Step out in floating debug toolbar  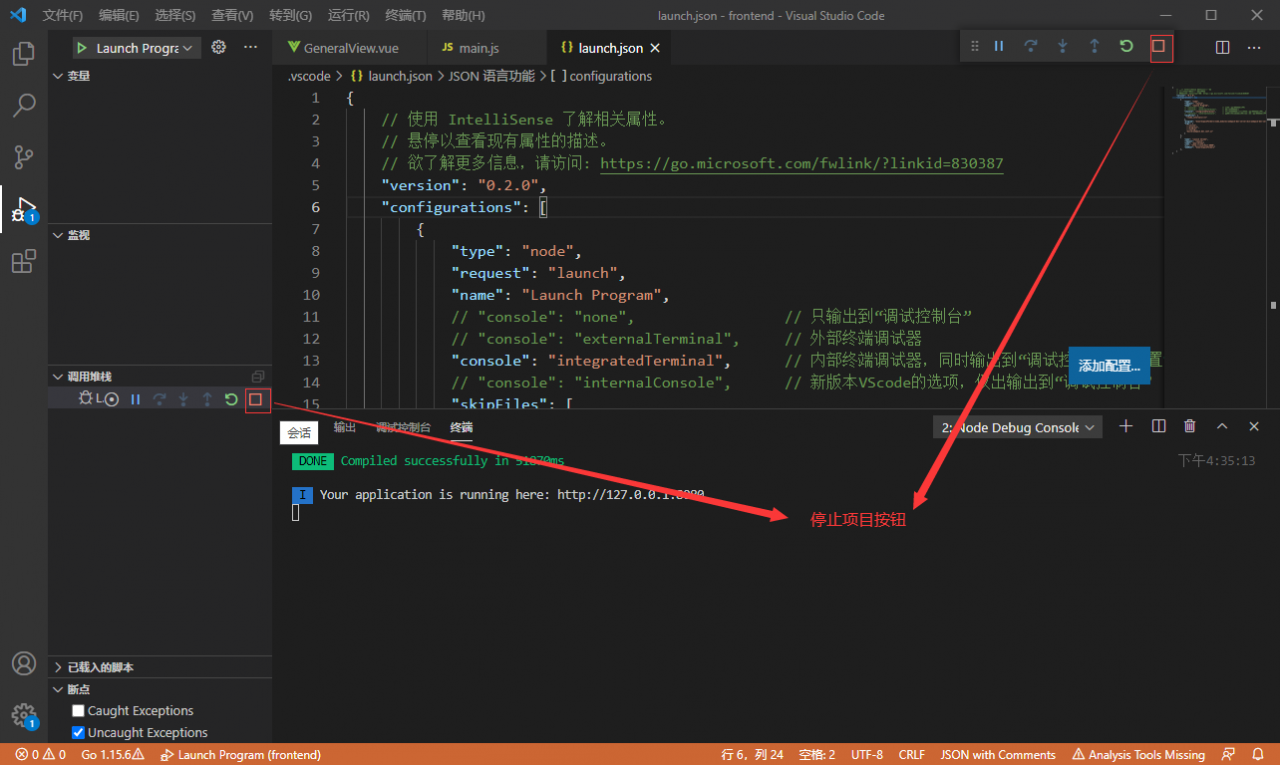point(1094,46)
